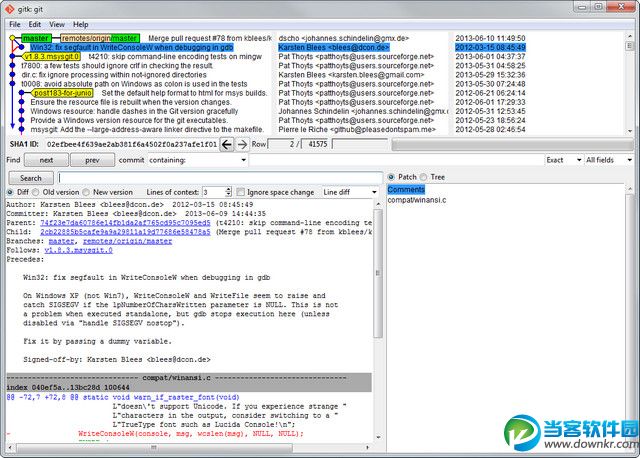Select commit 'Win32: fix segfault in WriteConsoleW'
This screenshot has width=640, height=458.
pos(131,47)
